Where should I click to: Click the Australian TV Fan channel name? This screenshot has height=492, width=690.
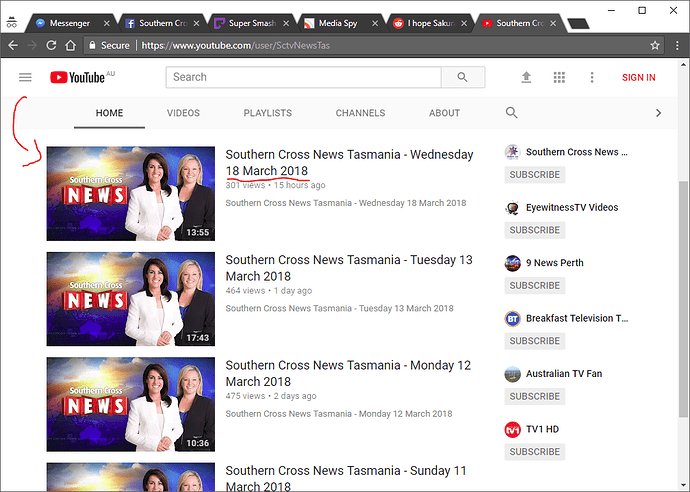564,374
